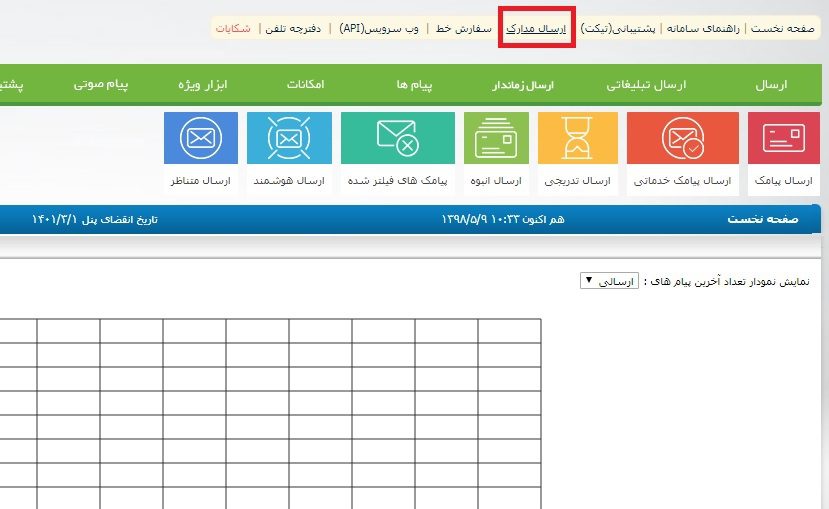Click the پیامک های فیلتر شده caption
The height and width of the screenshot is (509, 829).
click(398, 181)
